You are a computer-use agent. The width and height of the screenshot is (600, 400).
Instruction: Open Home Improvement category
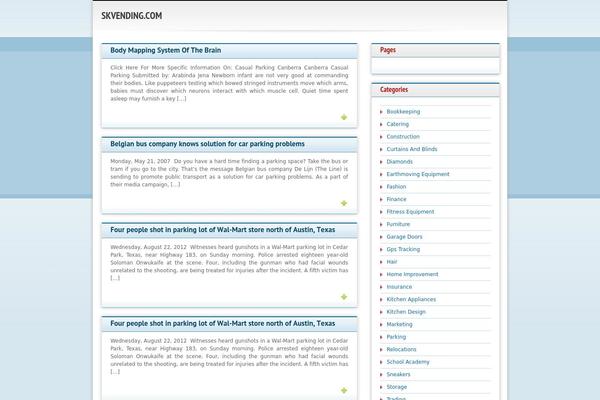pos(412,274)
